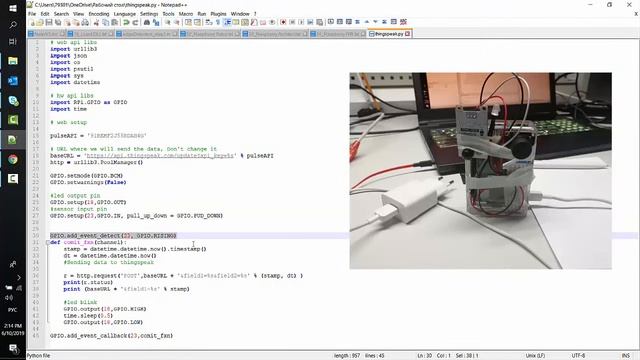Undo the last edit with the green arrow
The image size is (640, 360).
pos(126,22)
